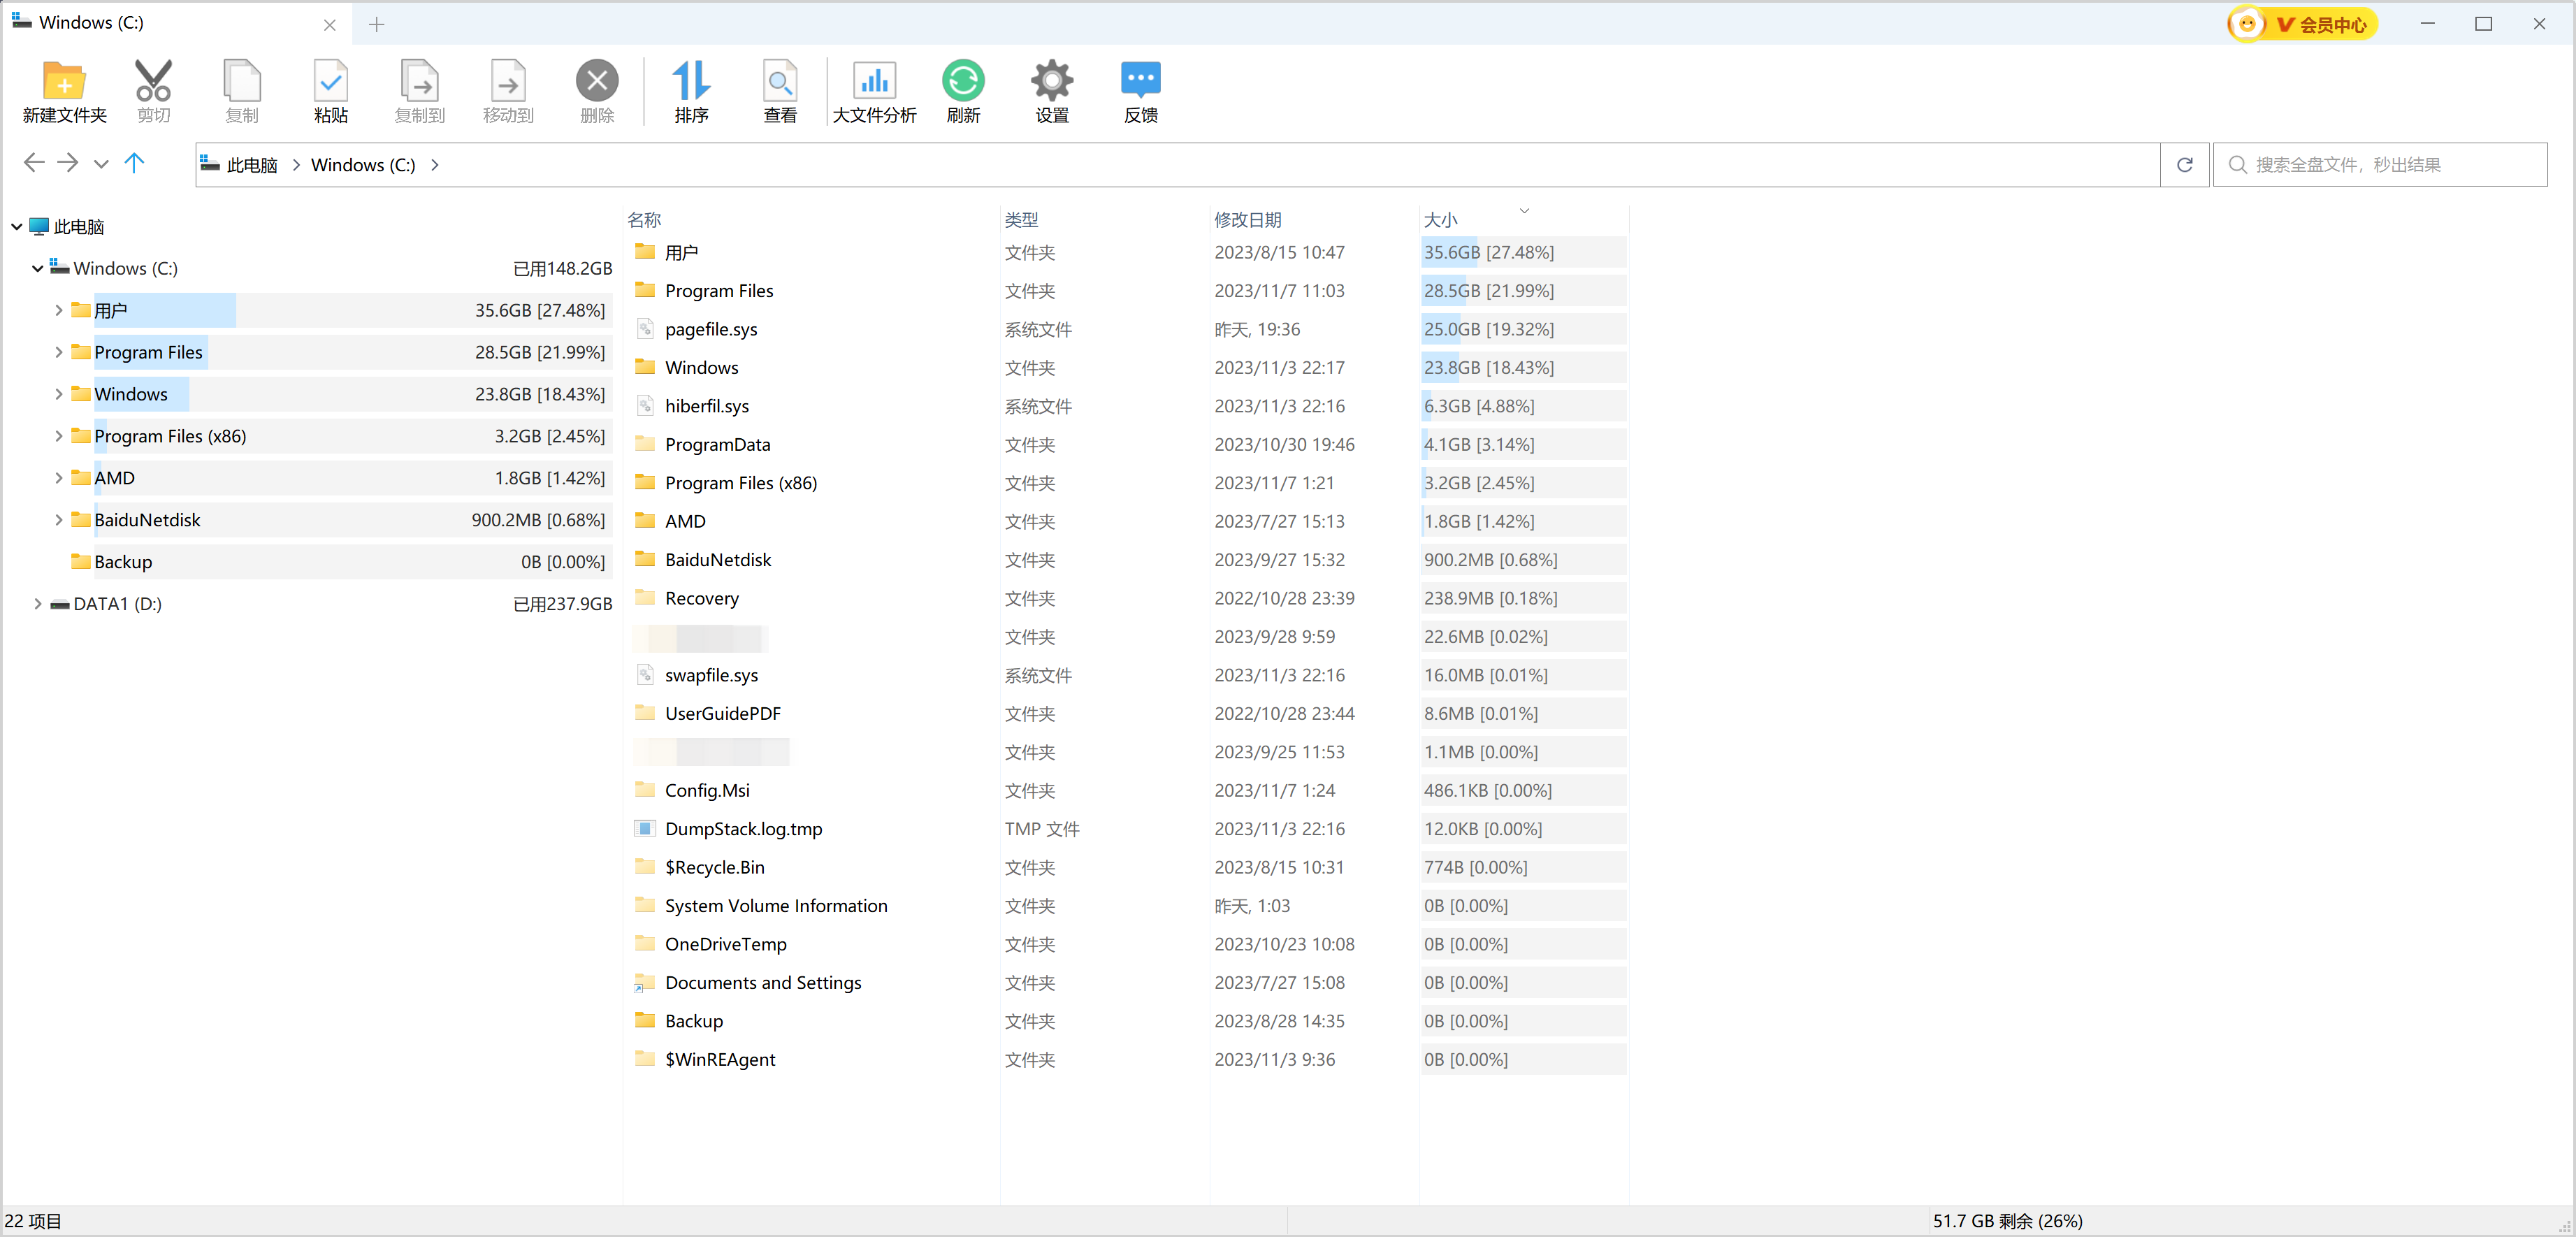Viewport: 2576px width, 1237px height.
Task: Go forward with the right arrow
Action: [x=68, y=163]
